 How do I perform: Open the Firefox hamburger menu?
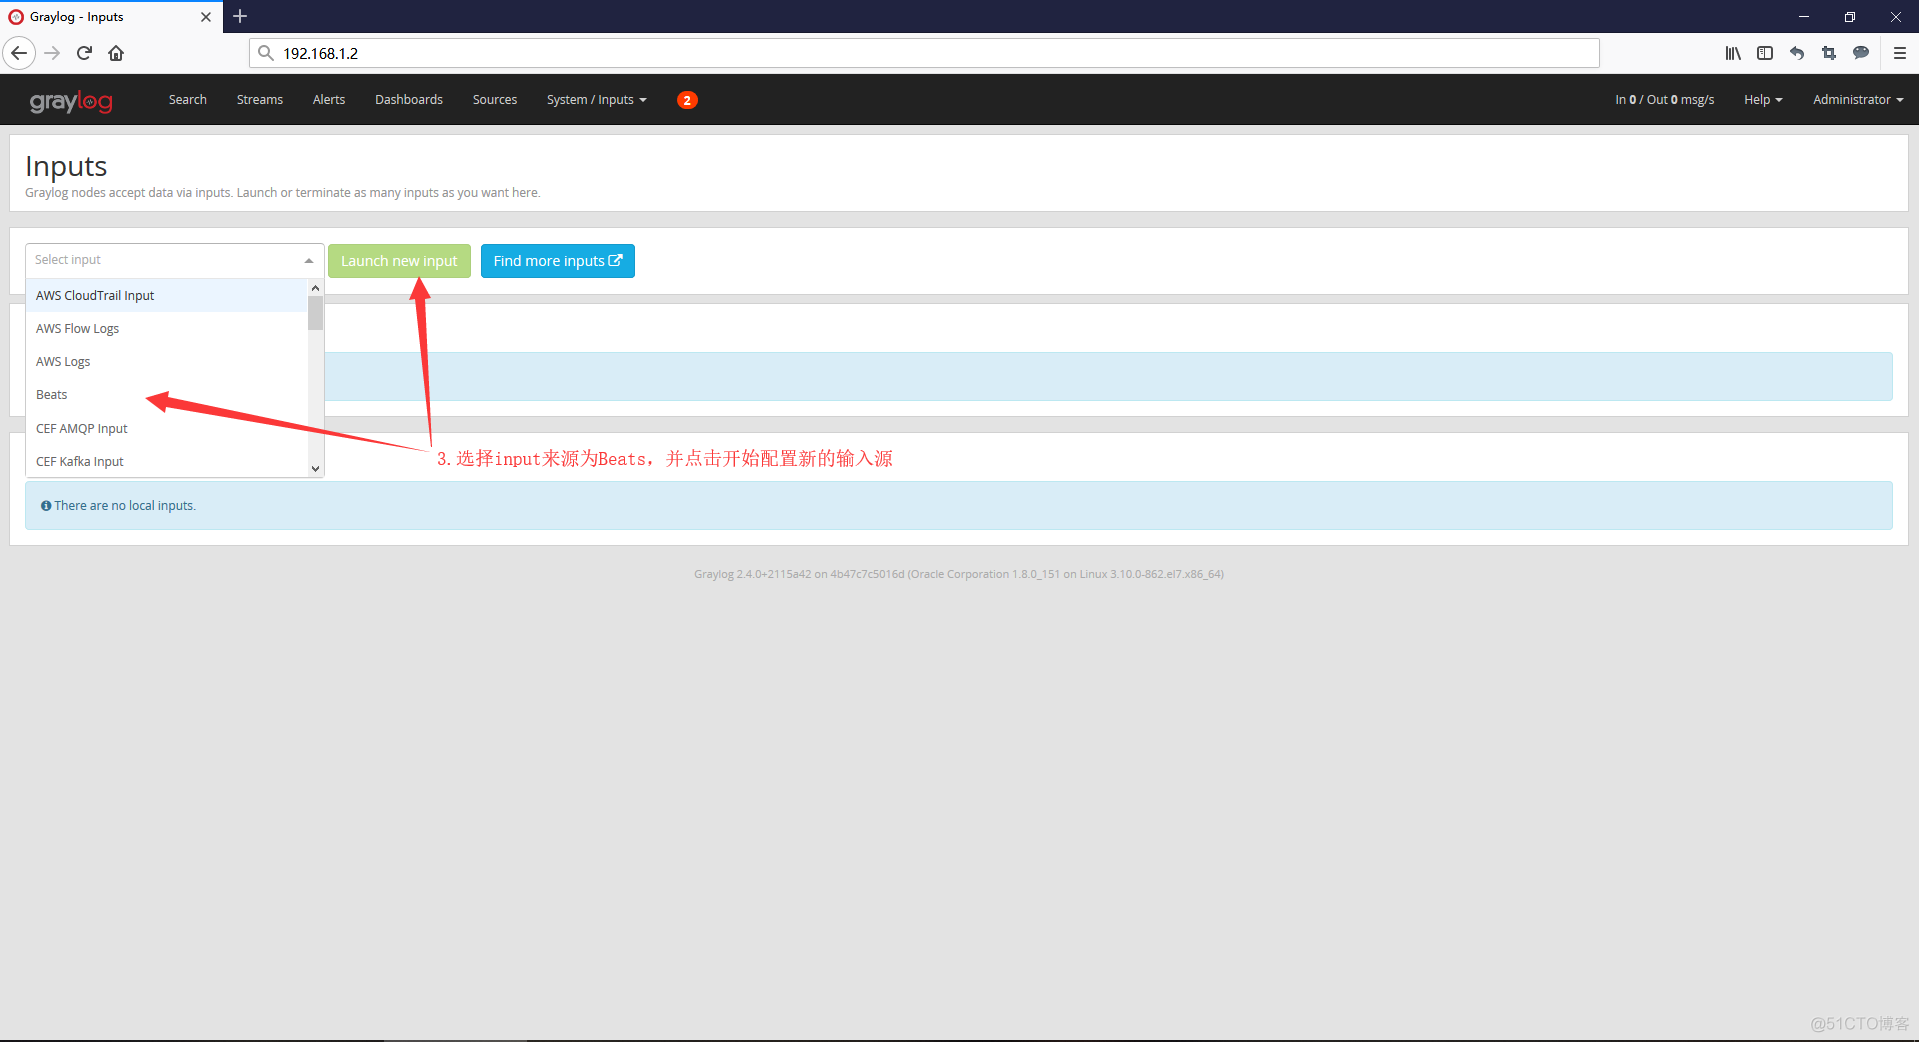[x=1900, y=53]
